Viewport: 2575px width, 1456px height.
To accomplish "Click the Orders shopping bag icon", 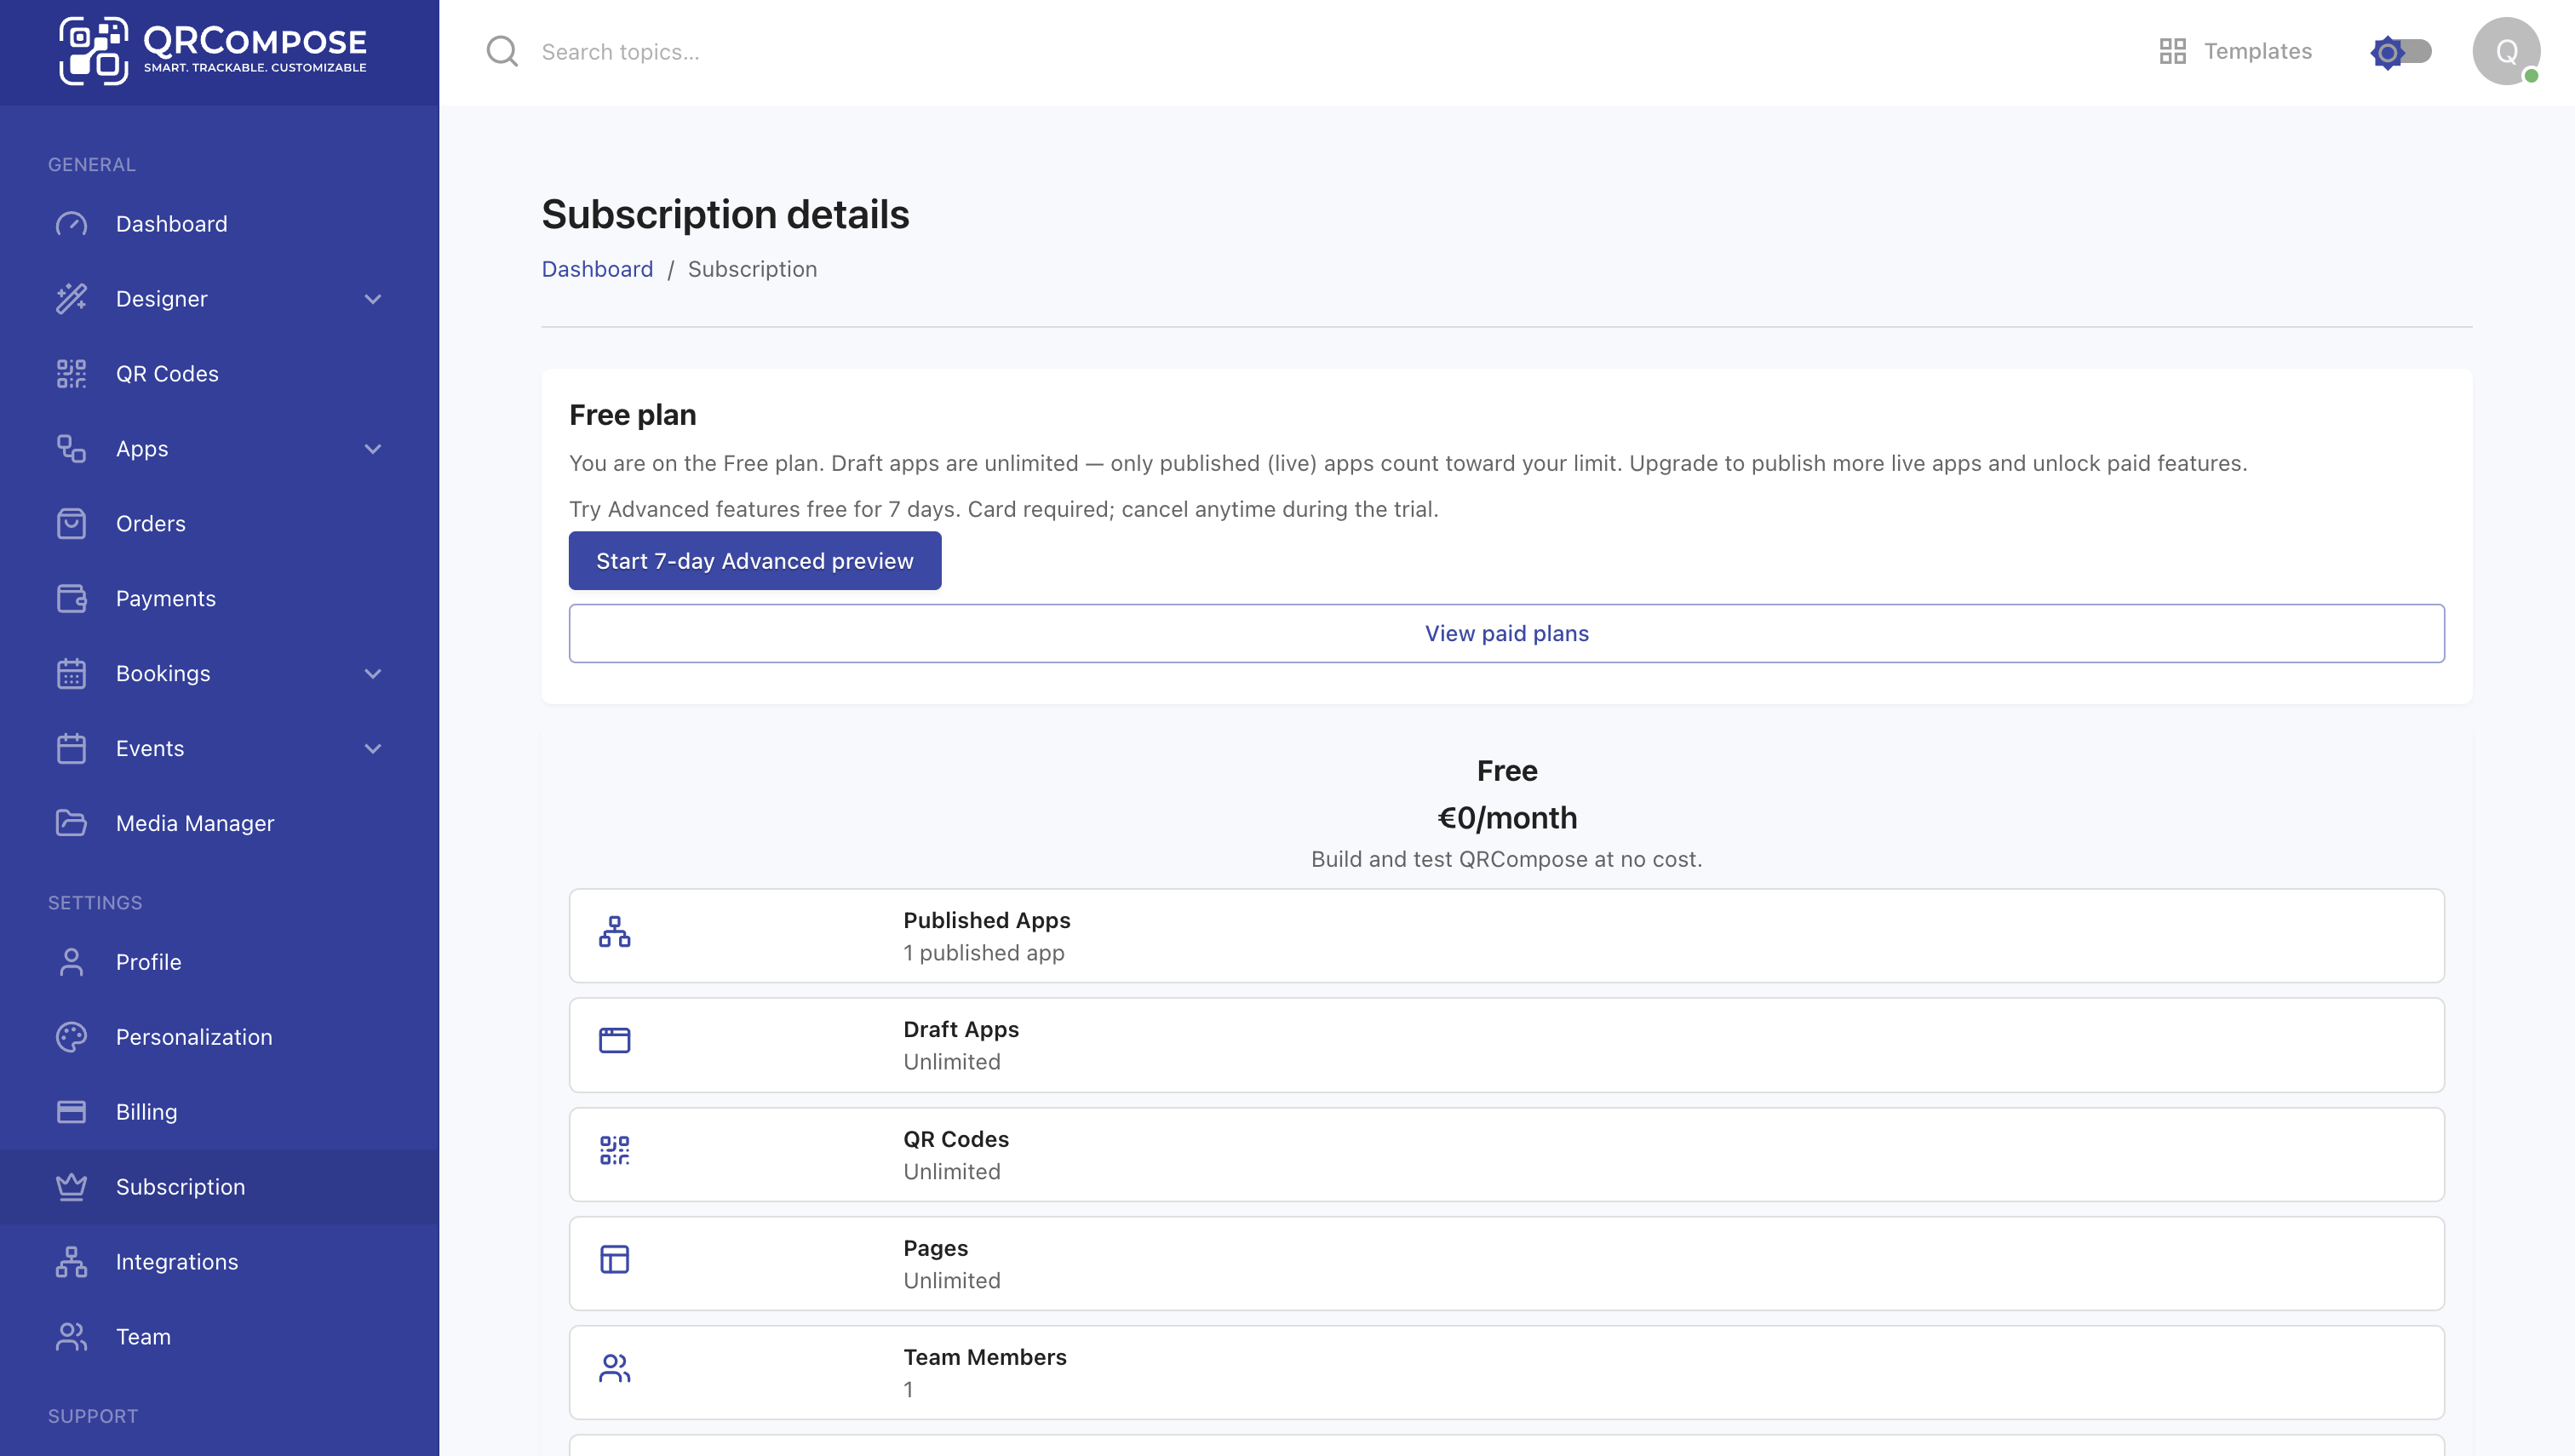I will (x=71, y=524).
